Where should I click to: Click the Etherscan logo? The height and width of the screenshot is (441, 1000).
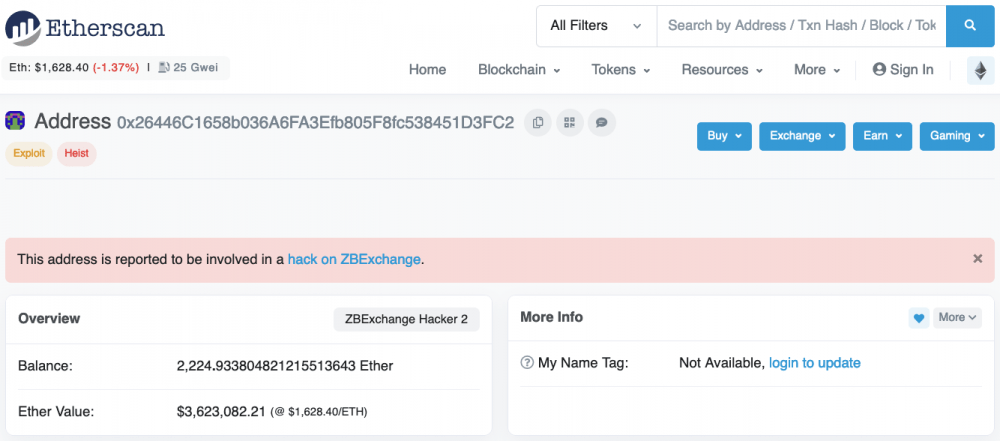85,27
